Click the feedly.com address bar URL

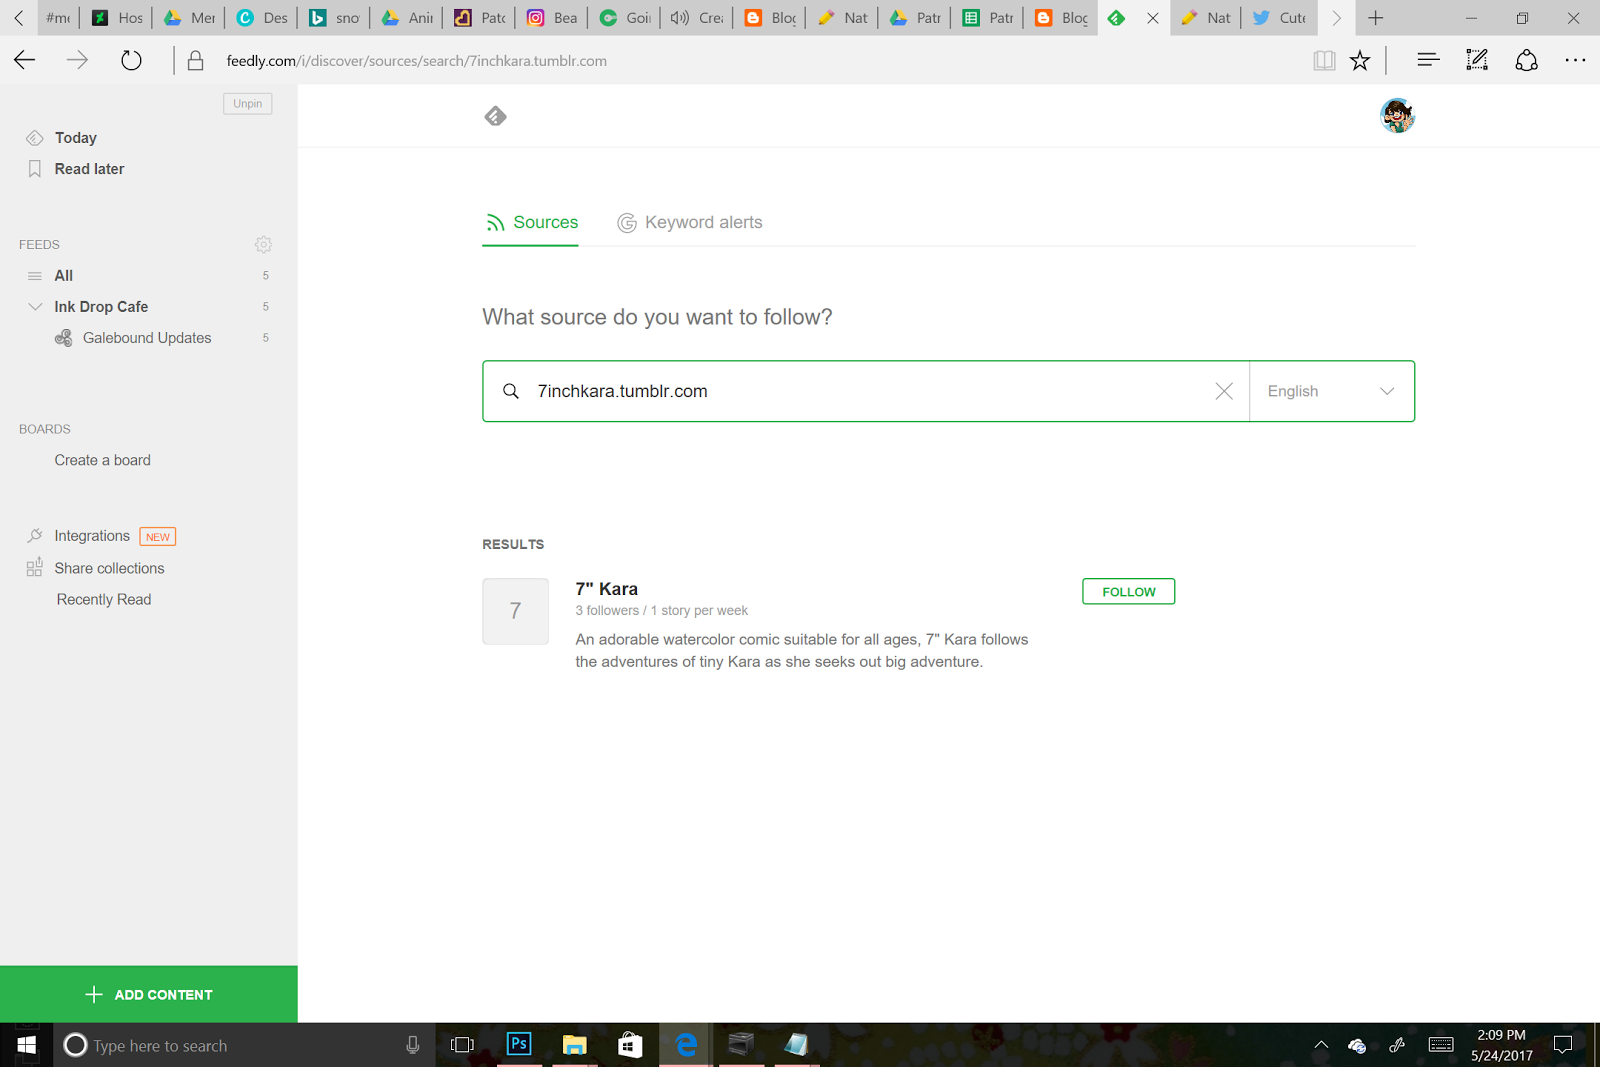[416, 61]
